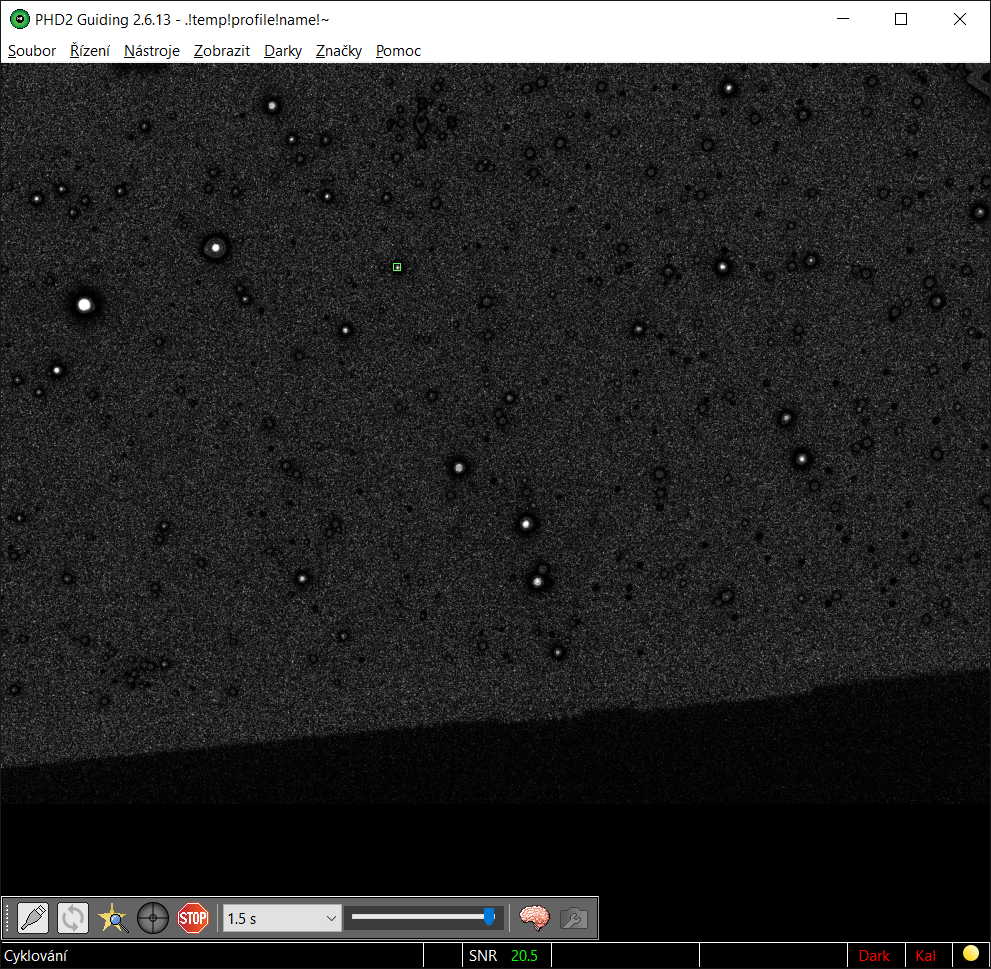This screenshot has width=991, height=969.
Task: Click the camera settings wrench icon
Action: click(574, 918)
